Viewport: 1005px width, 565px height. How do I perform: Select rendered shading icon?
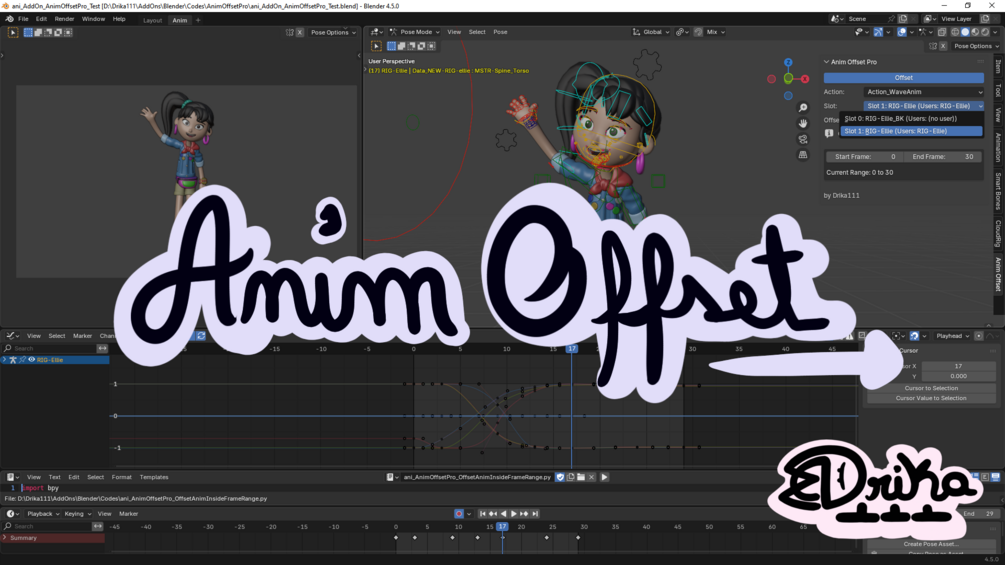point(985,32)
